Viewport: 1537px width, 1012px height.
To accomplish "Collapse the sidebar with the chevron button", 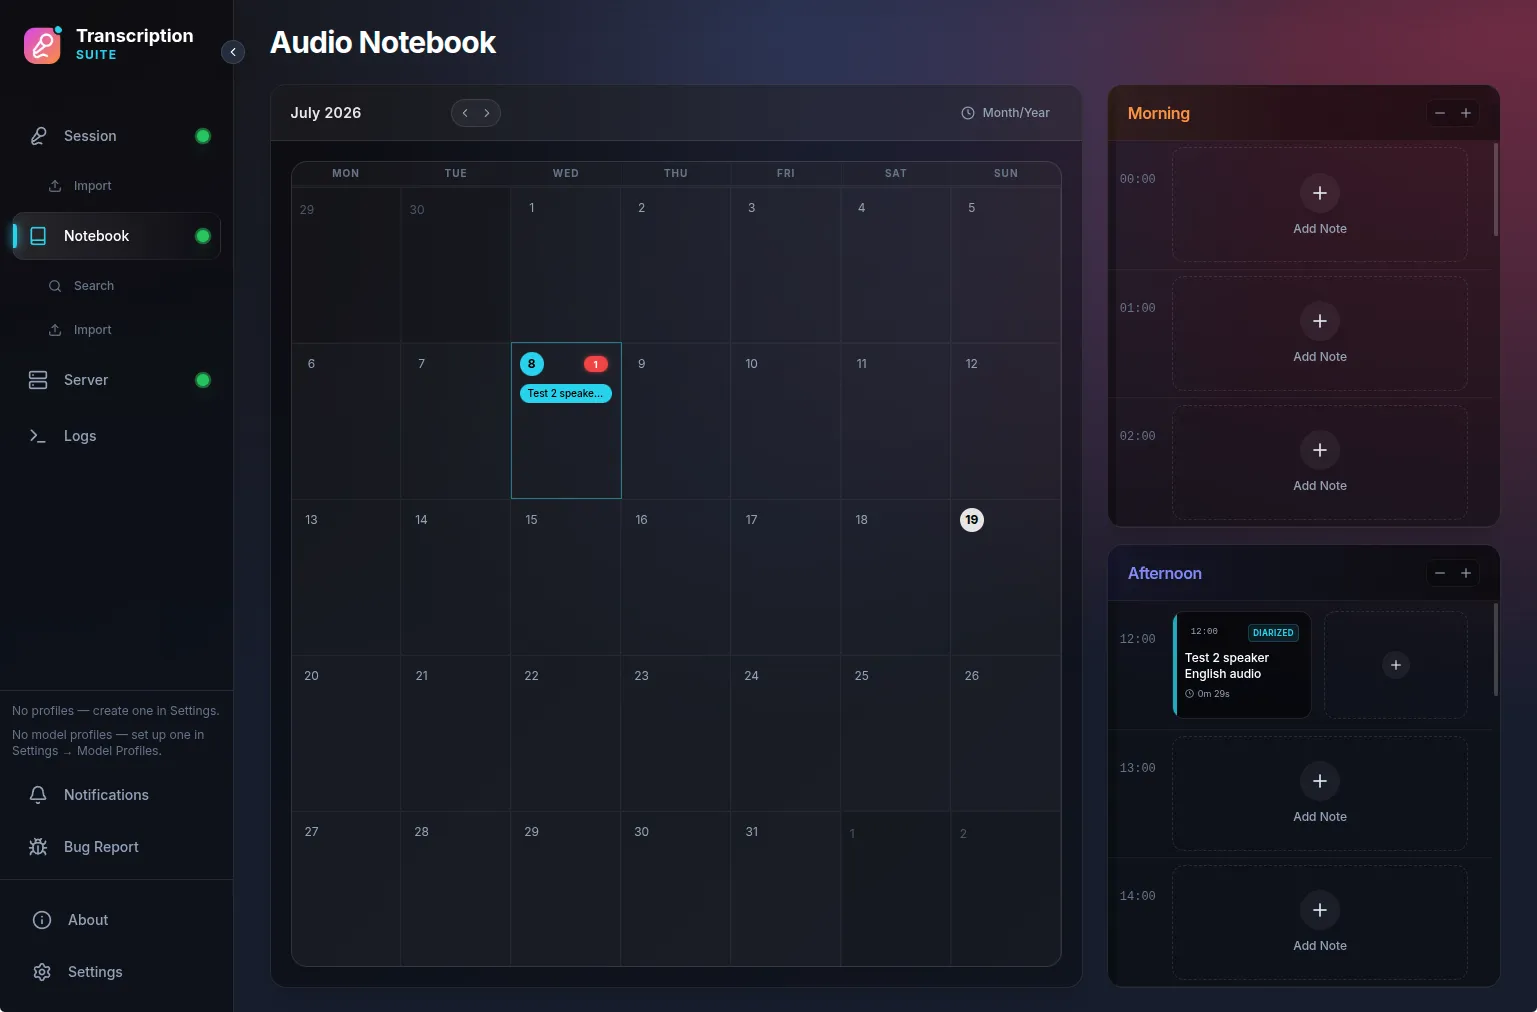I will (x=233, y=52).
